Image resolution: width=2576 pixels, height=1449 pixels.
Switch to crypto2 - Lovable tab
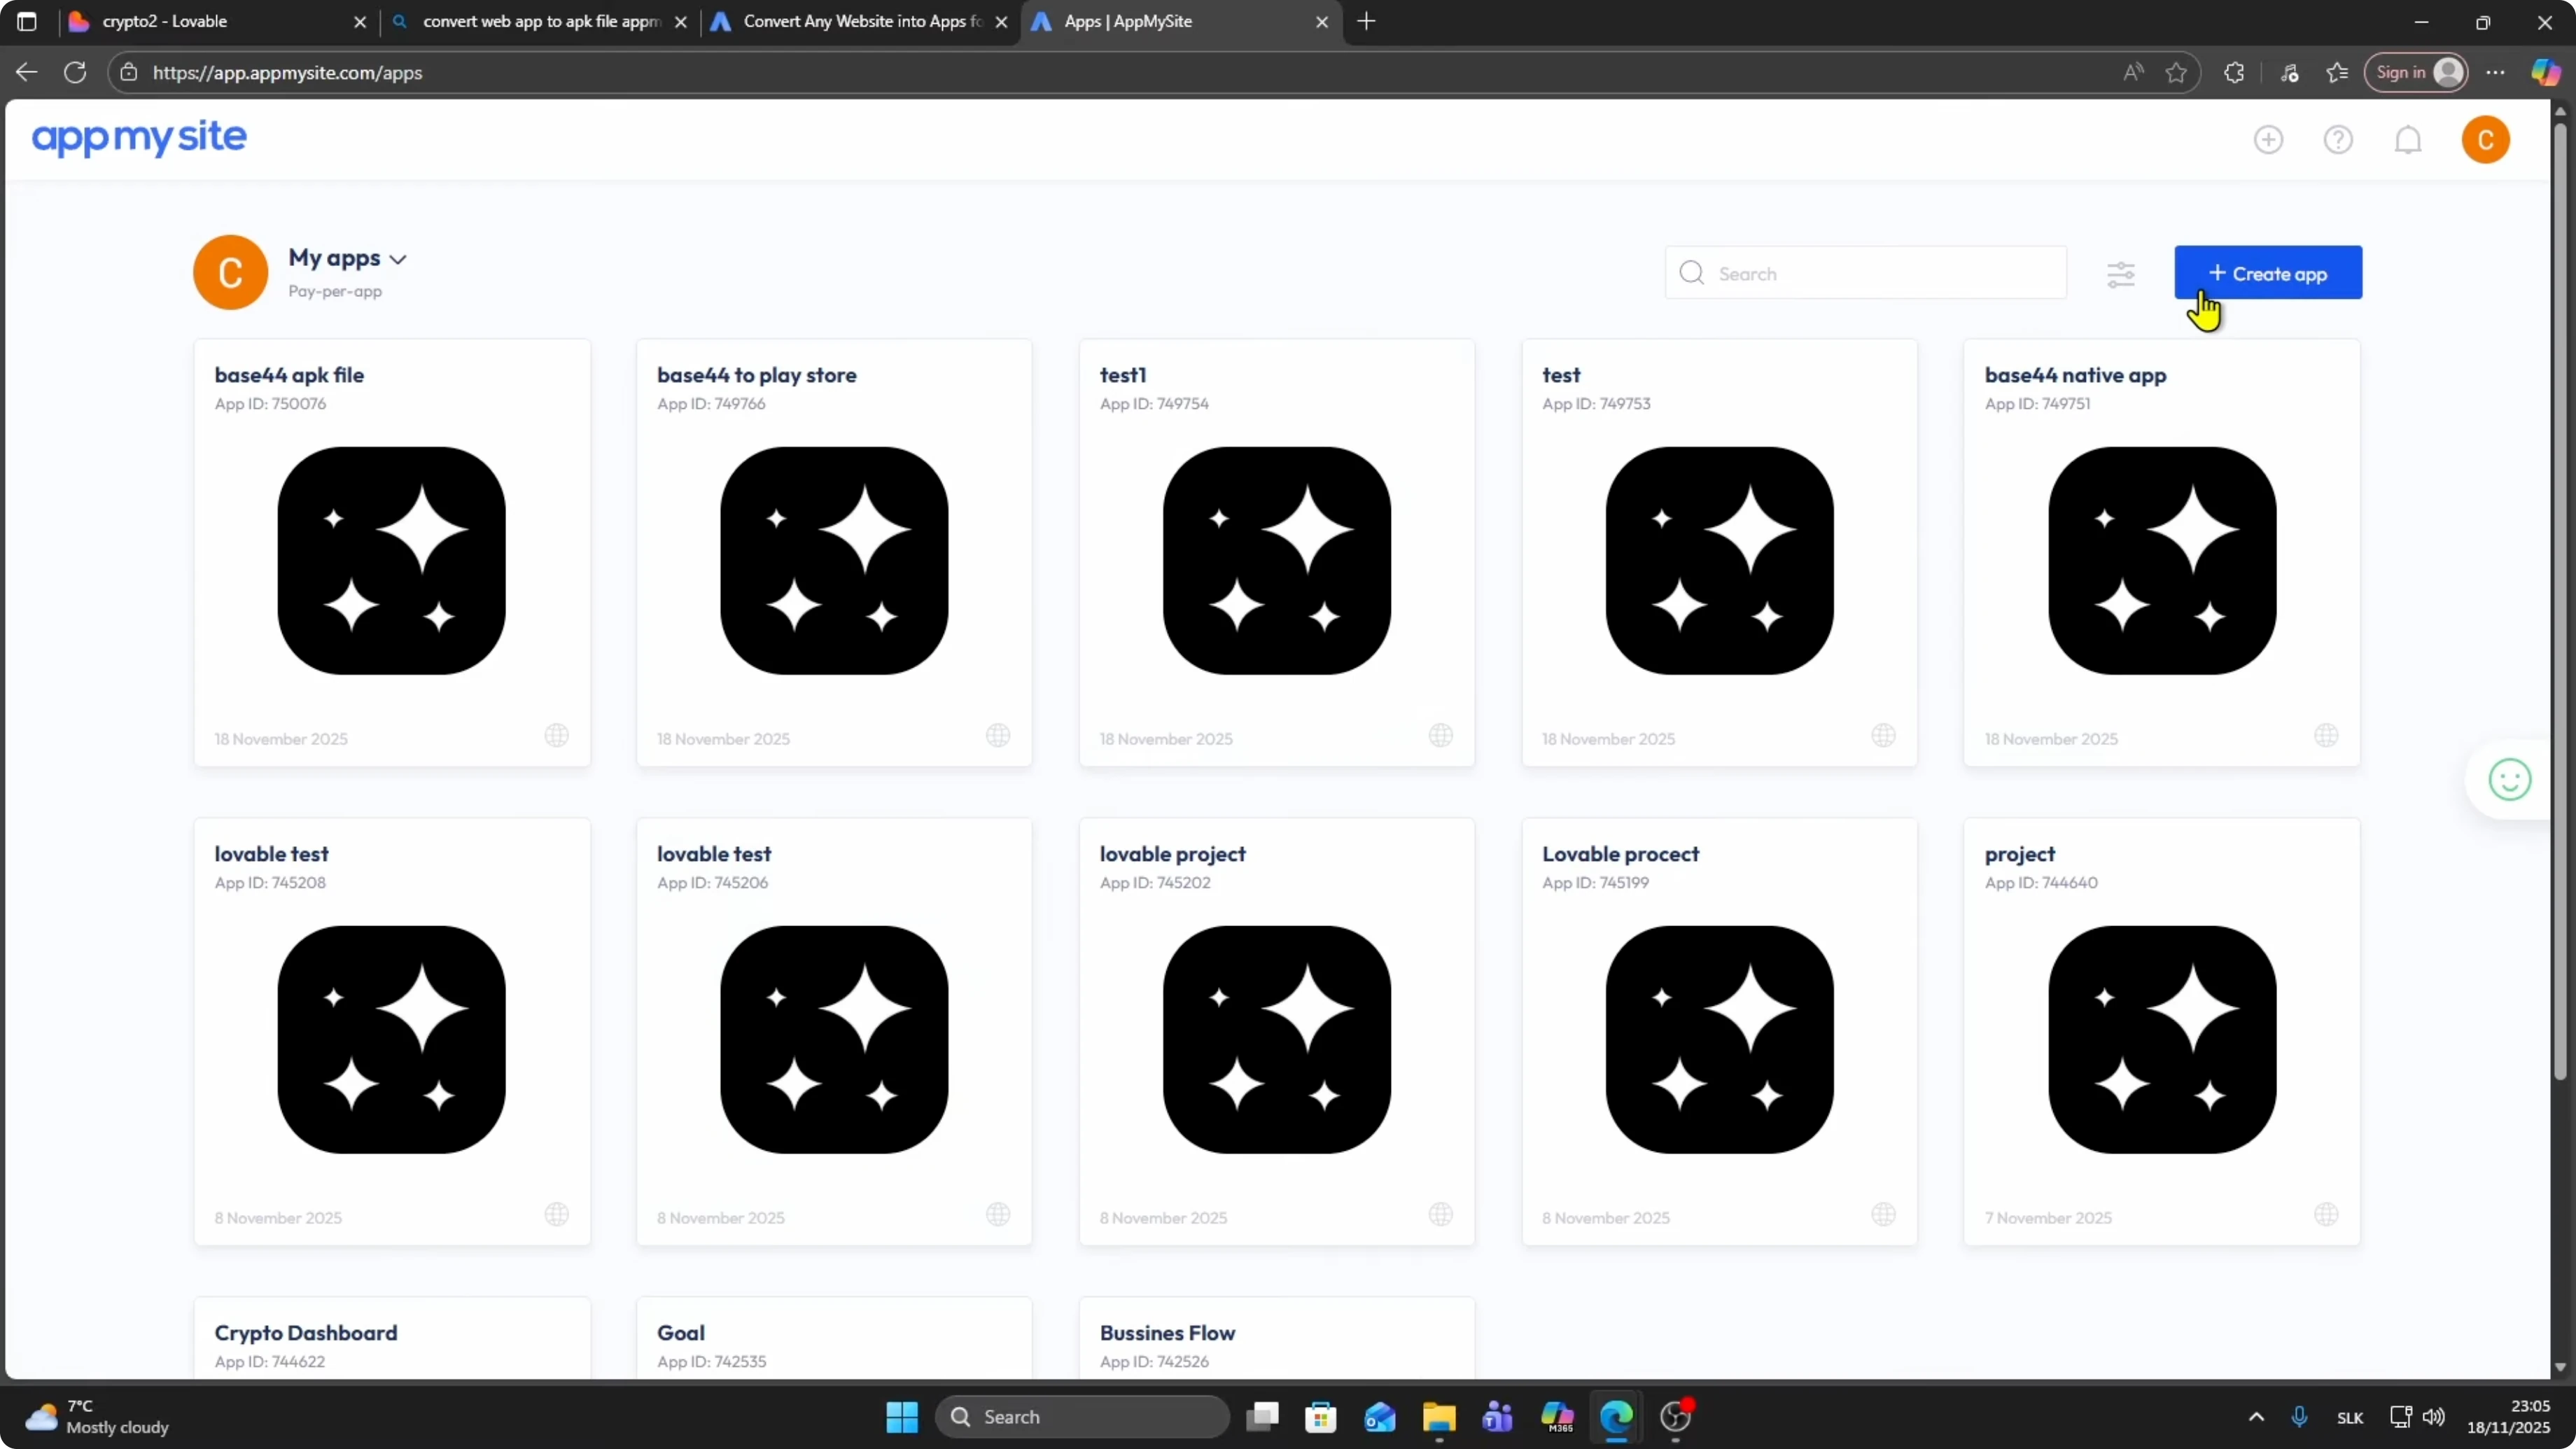coord(217,22)
